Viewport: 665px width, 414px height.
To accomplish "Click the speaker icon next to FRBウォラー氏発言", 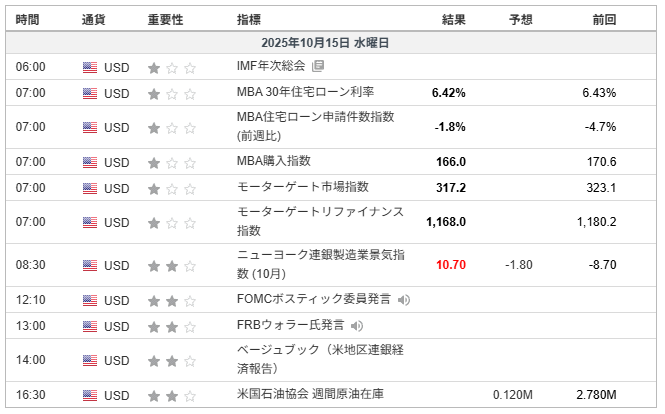I will coord(357,325).
